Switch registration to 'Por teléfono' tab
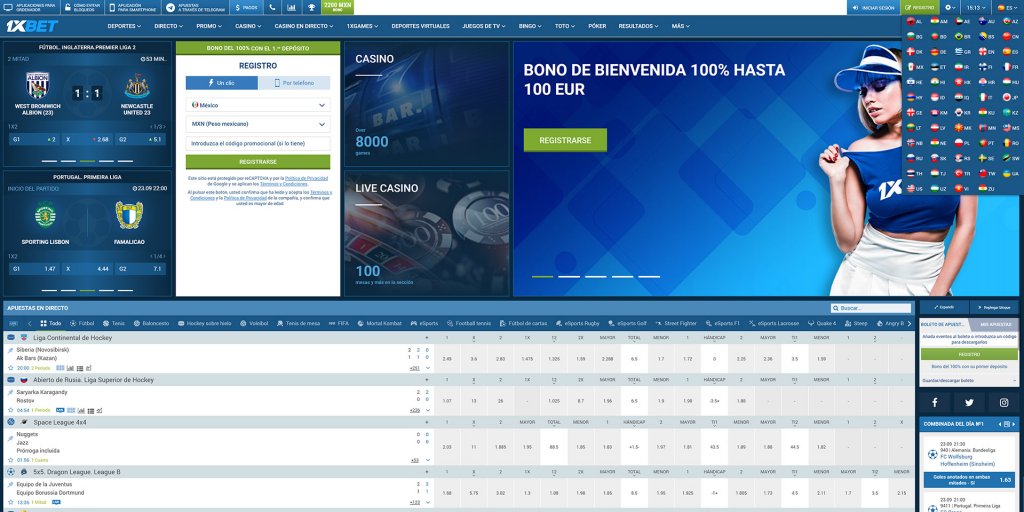Viewport: 1024px width, 512px height. (x=294, y=83)
